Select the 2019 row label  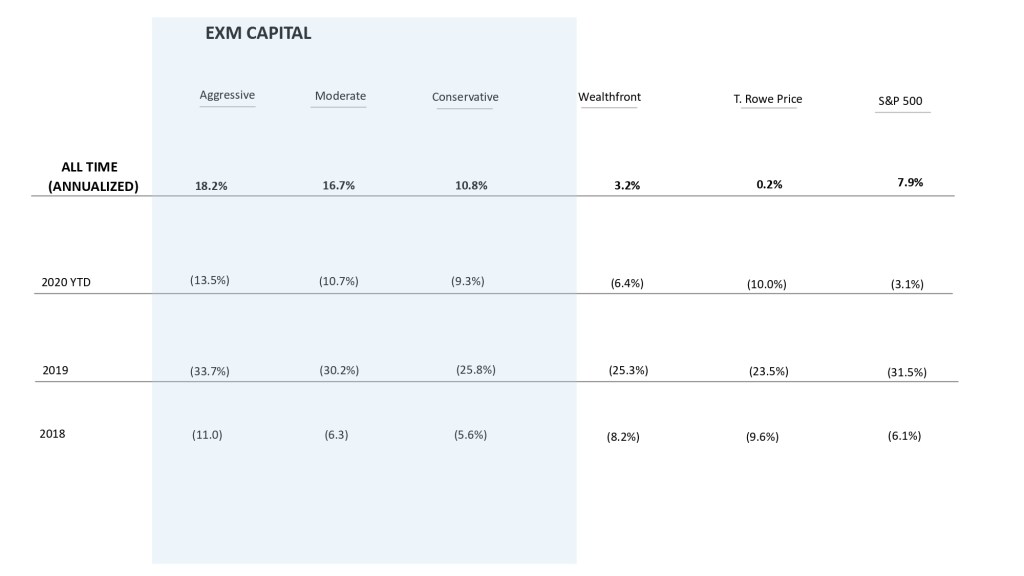[55, 370]
